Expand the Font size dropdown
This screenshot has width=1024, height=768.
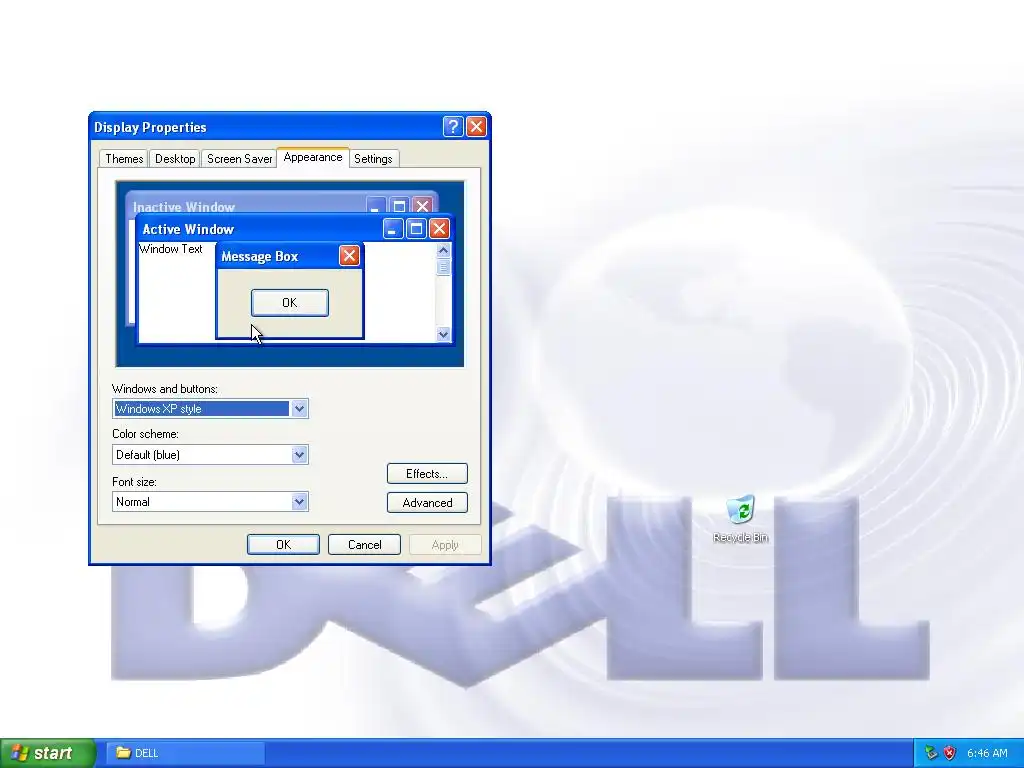(x=299, y=502)
